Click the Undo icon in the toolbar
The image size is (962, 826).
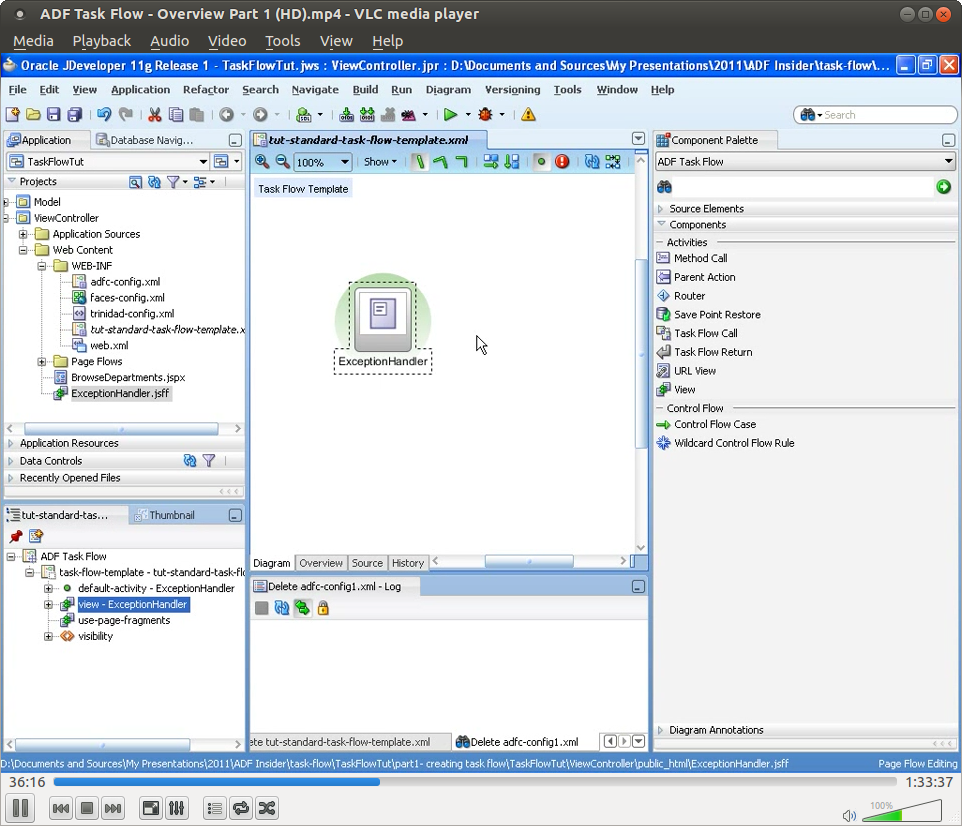[x=105, y=114]
